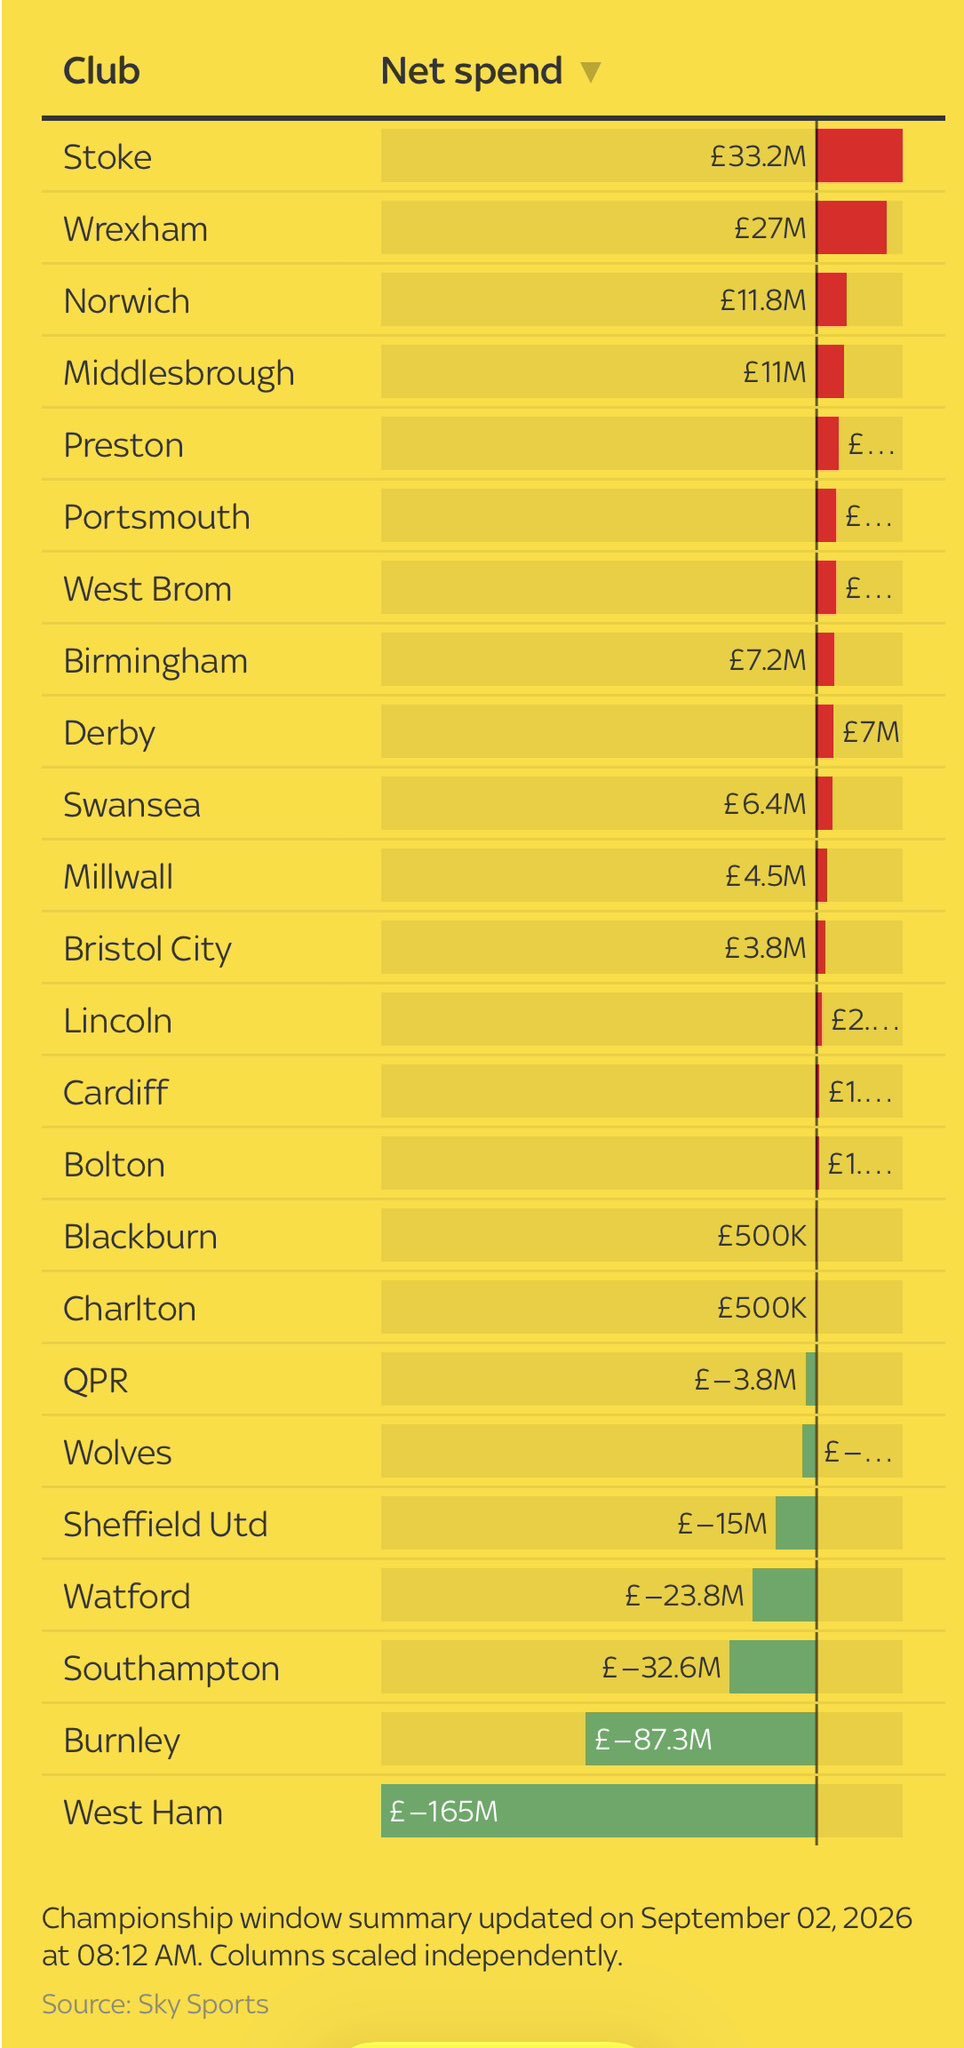Screen dimensions: 964x2048
Task: Select the QPR row name
Action: [x=96, y=1380]
